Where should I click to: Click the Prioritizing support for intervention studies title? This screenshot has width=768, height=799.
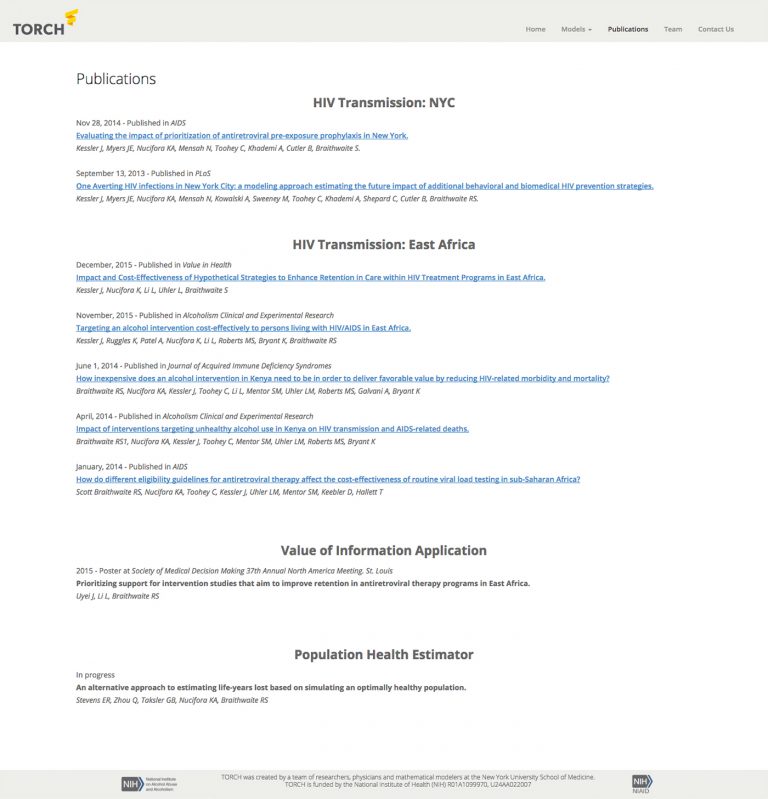(x=303, y=583)
